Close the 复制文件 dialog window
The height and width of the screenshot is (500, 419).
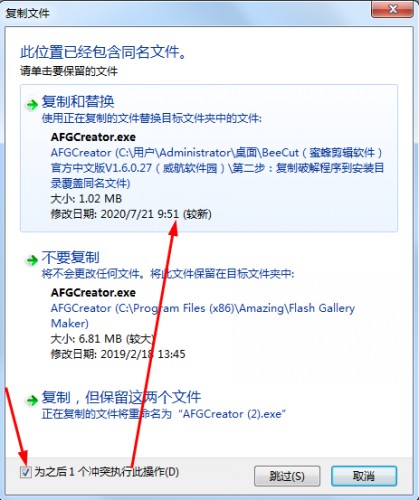pyautogui.click(x=393, y=9)
